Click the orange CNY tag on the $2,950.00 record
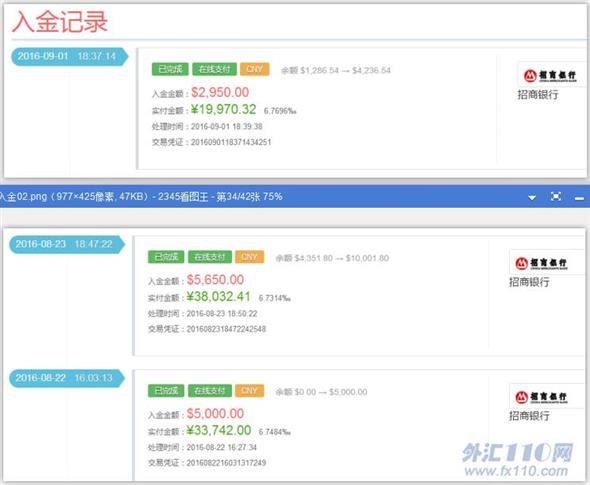This screenshot has width=590, height=485. 255,69
